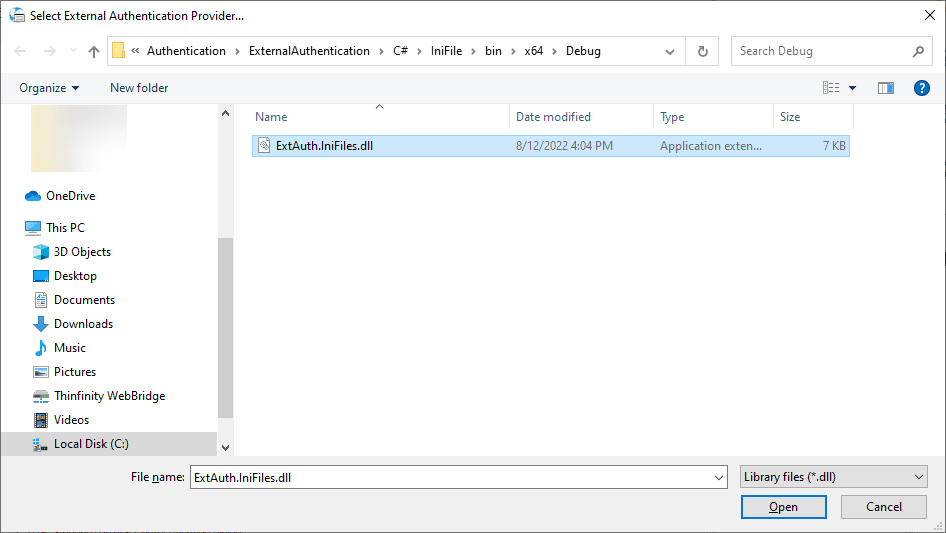Open 3D Objects folder

(x=82, y=252)
